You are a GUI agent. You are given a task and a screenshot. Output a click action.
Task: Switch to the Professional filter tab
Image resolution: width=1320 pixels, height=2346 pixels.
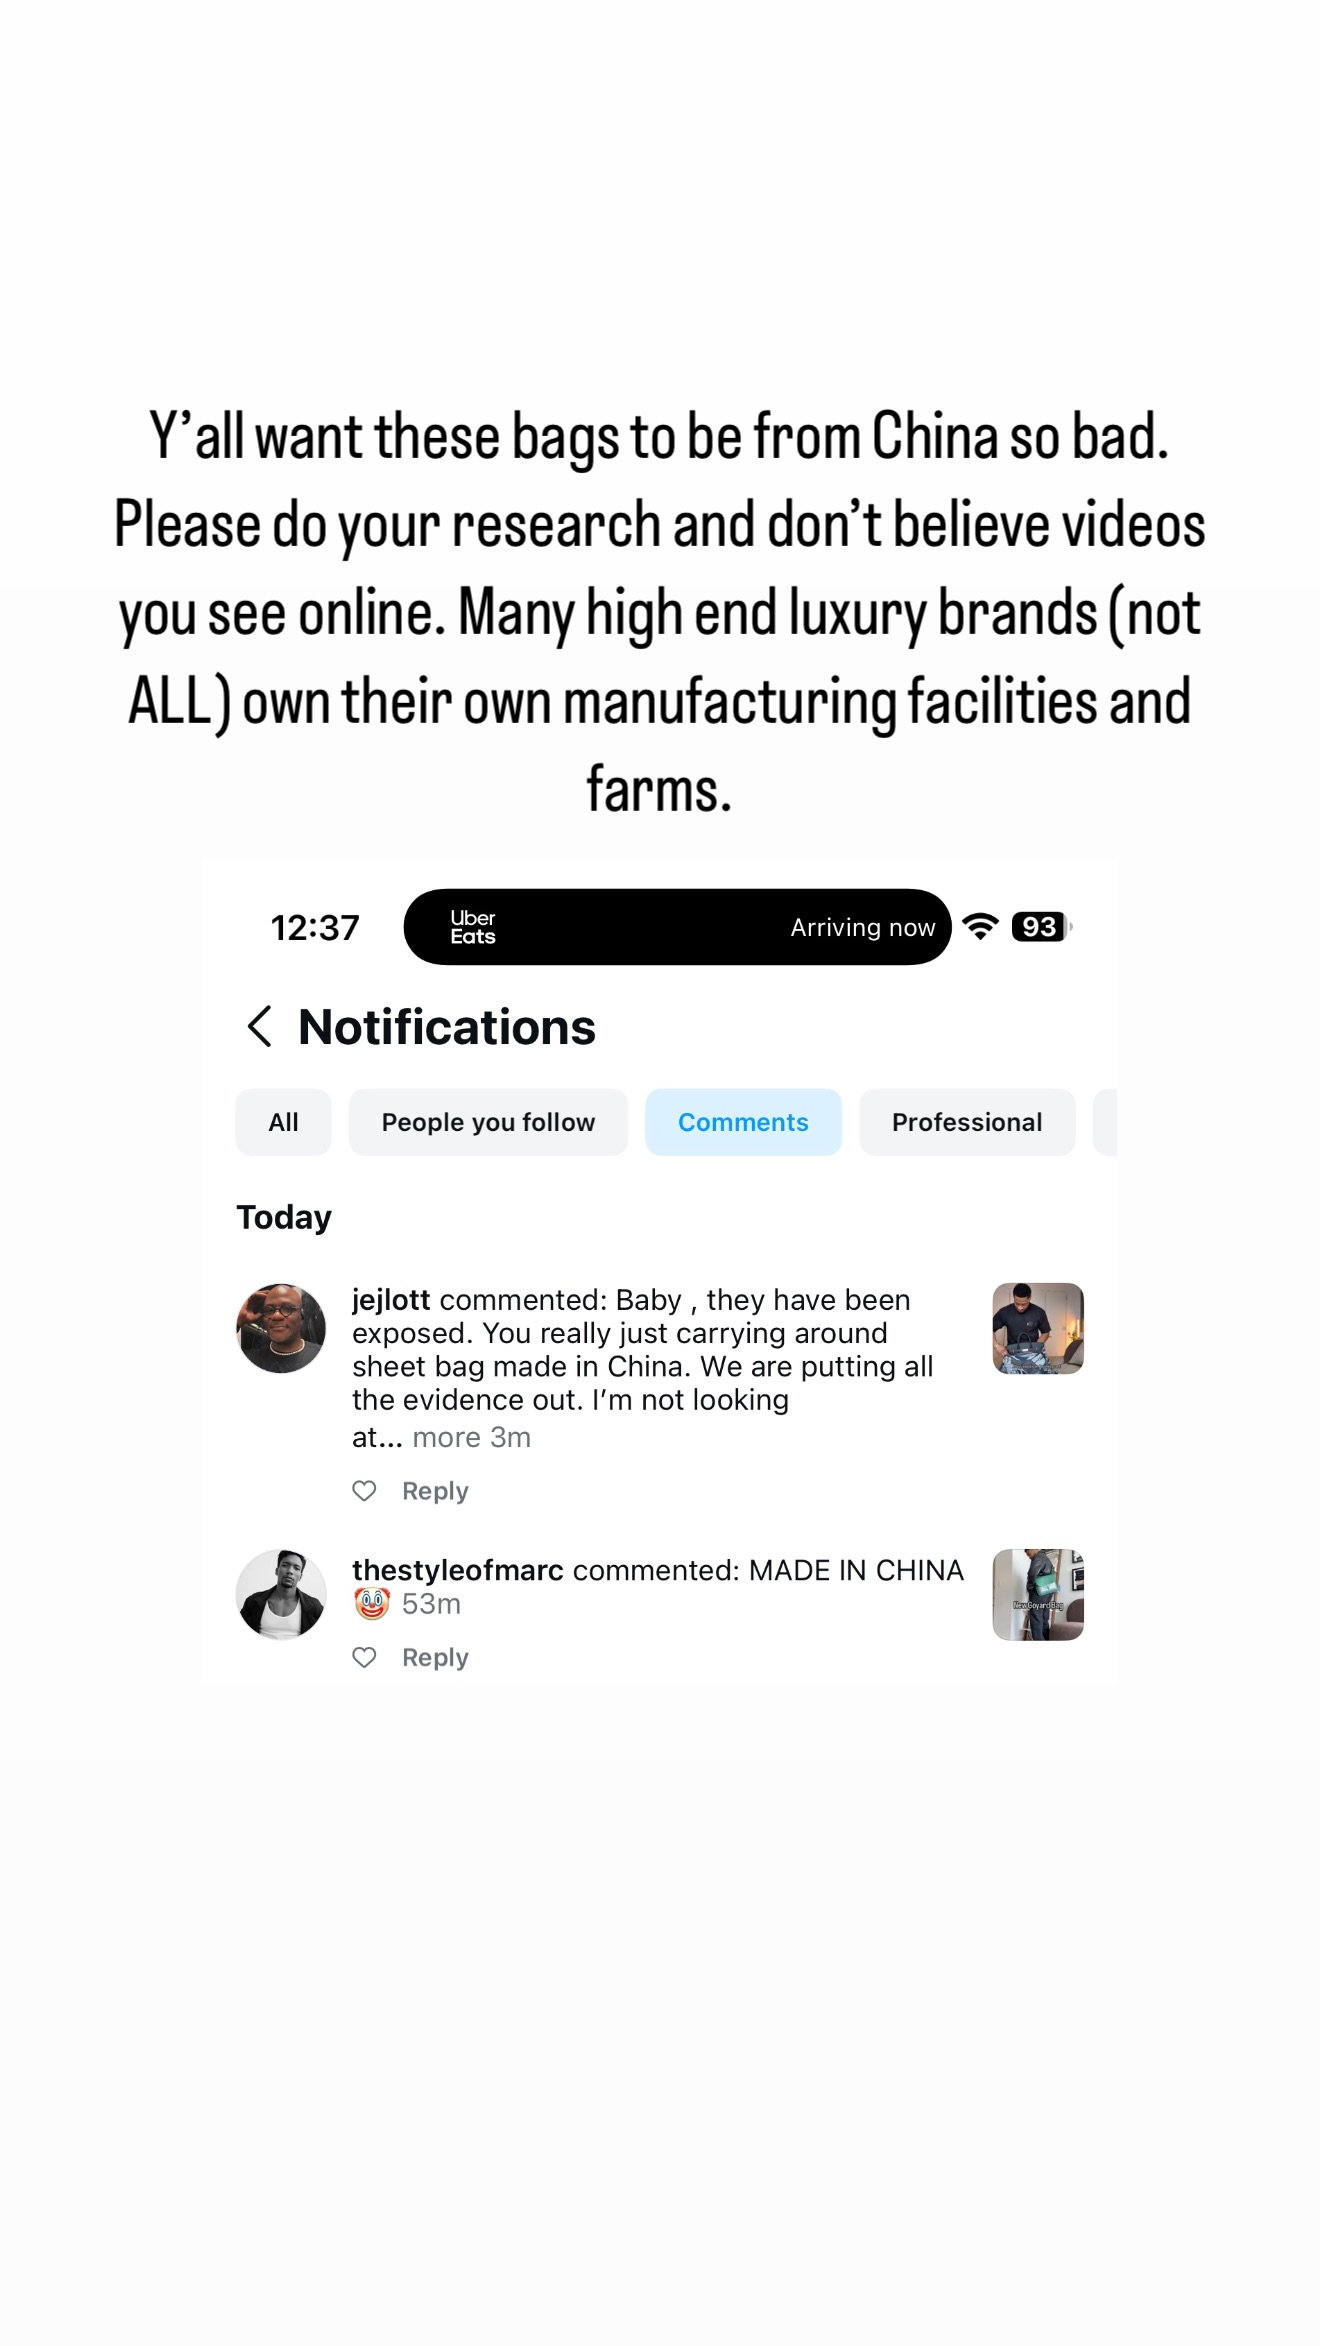pos(967,1122)
